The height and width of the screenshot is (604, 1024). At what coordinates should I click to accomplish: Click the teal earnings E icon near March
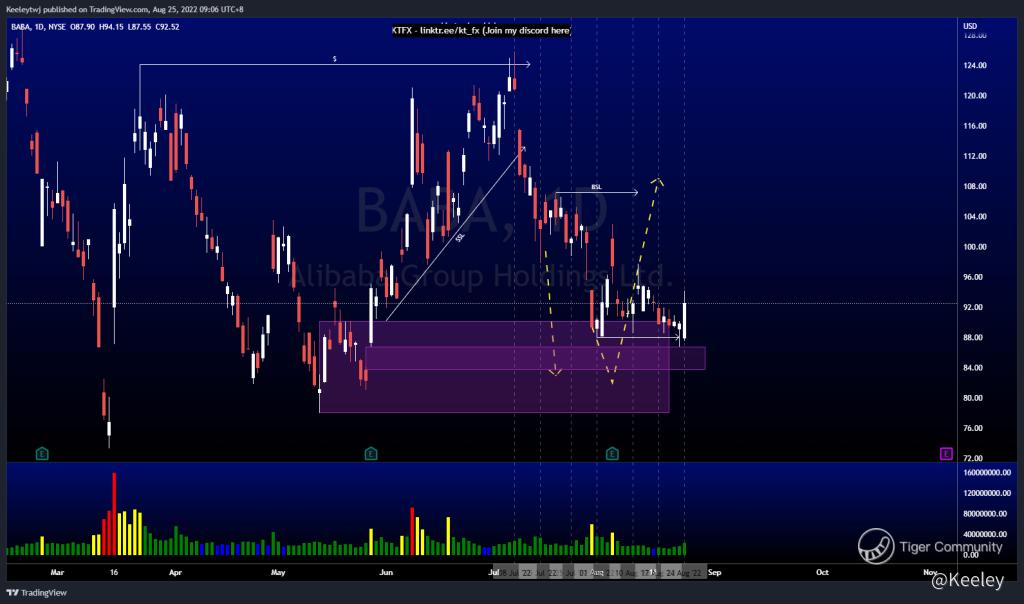pyautogui.click(x=42, y=453)
